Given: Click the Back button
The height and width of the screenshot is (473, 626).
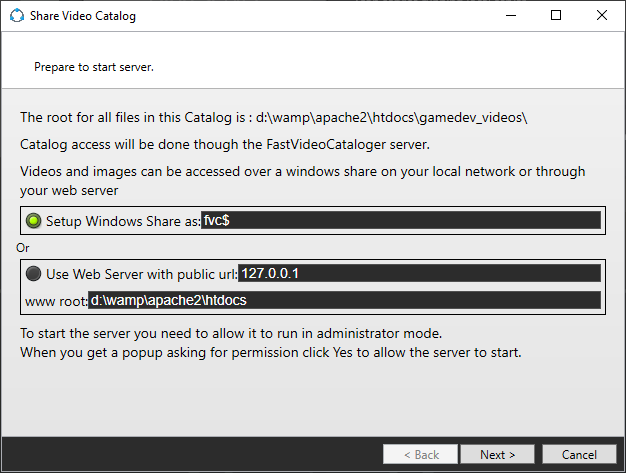Looking at the screenshot, I should pos(420,454).
